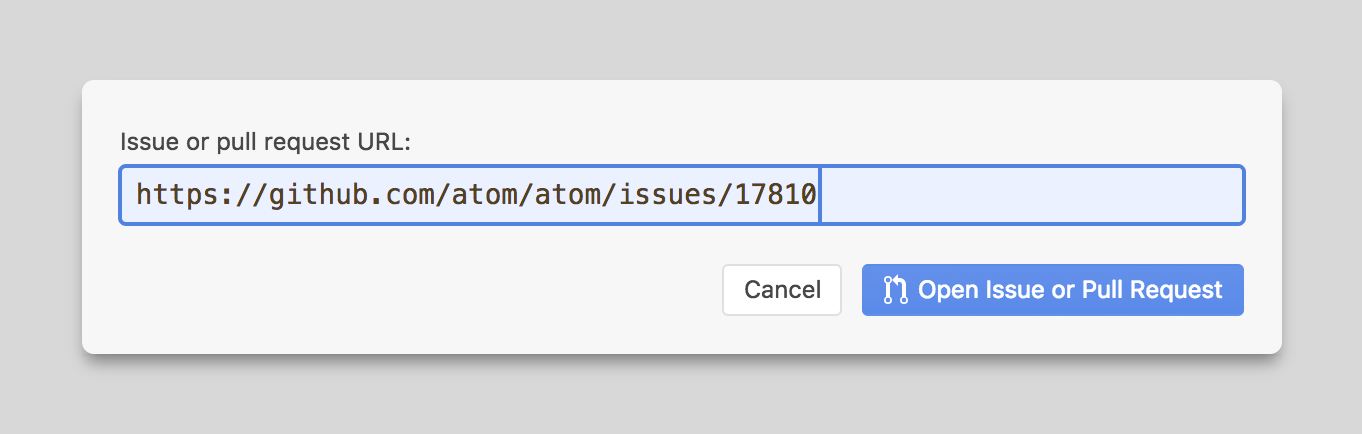Dismiss dialog by clicking gray backdrop outside it

(681, 40)
